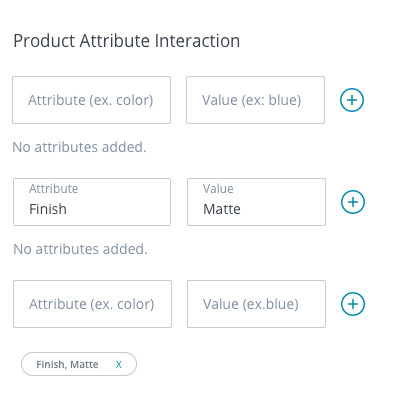Remove the "Finish, Matte" chip with its X
The image size is (400, 402).
pos(119,365)
